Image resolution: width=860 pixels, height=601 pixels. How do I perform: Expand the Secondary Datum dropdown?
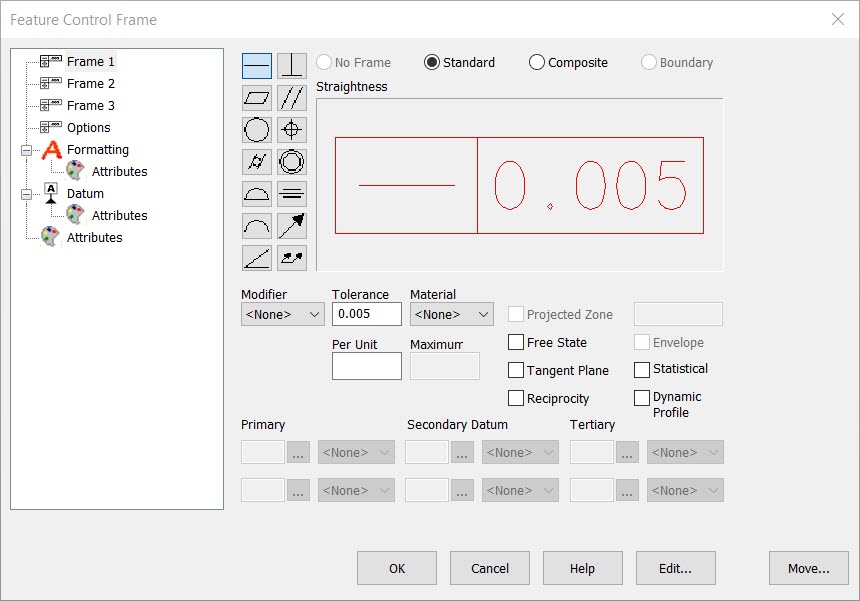coord(520,452)
